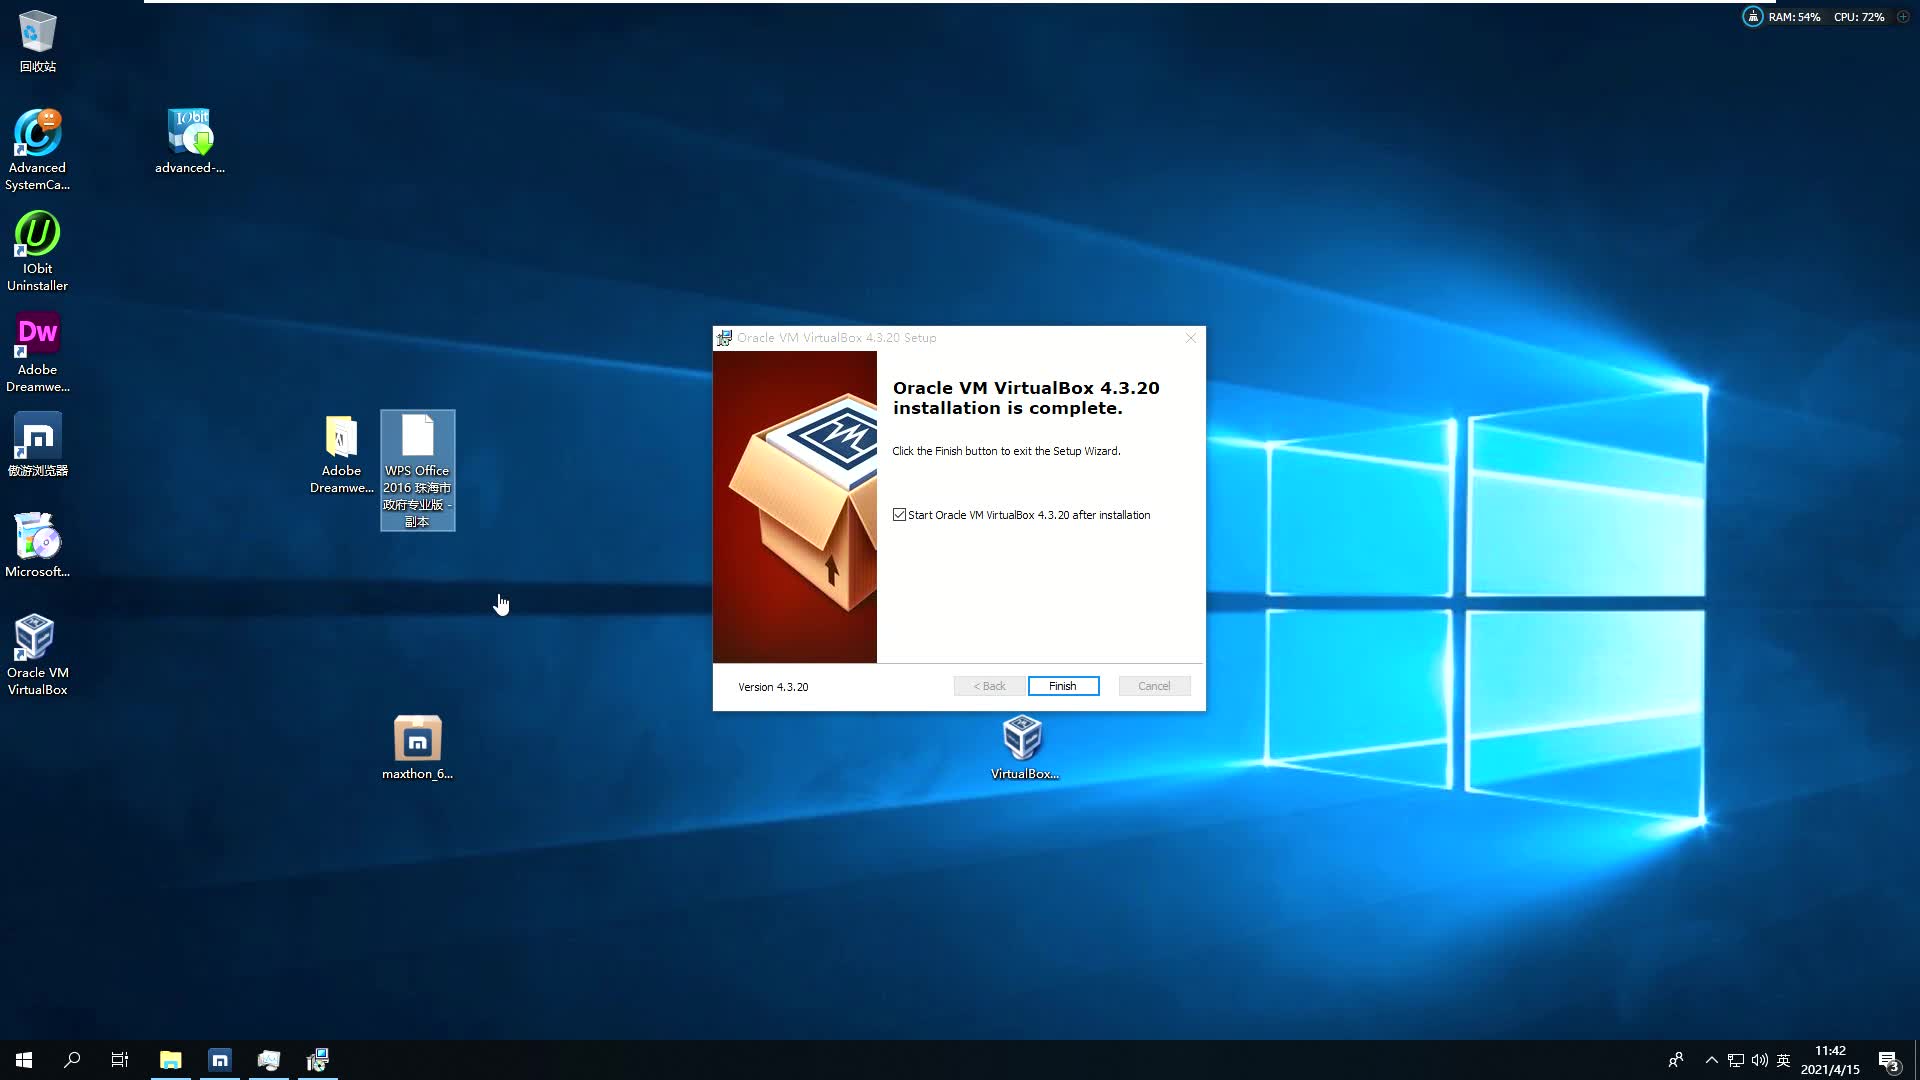The height and width of the screenshot is (1080, 1920).
Task: Select the VirtualBox... installer icon on desktop
Action: point(1023,747)
